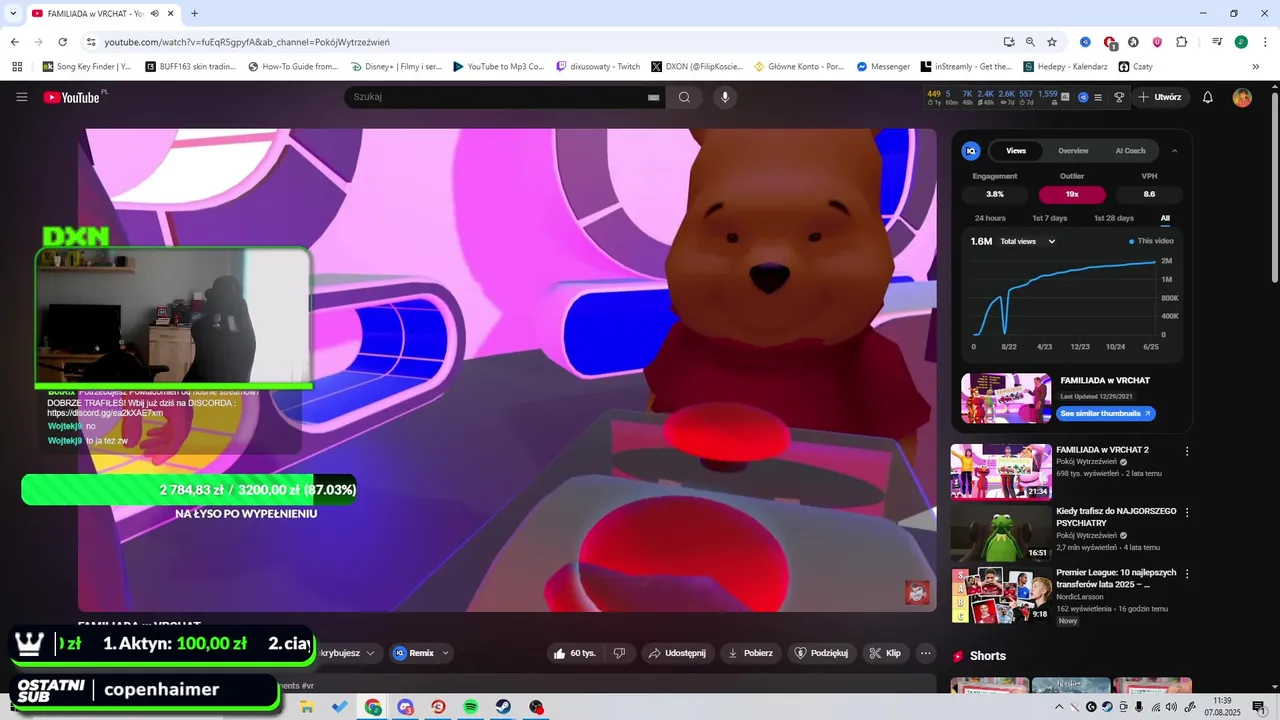Open view site information icon
Image resolution: width=1280 pixels, height=720 pixels.
[91, 42]
